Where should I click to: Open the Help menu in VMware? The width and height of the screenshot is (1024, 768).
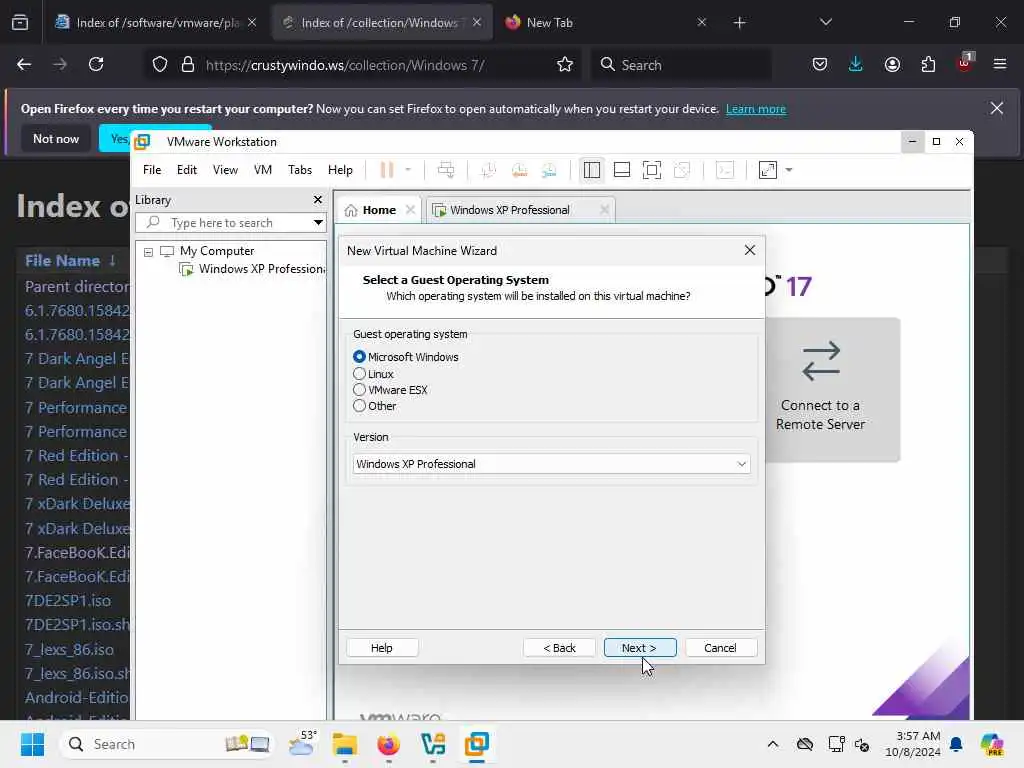pyautogui.click(x=340, y=170)
